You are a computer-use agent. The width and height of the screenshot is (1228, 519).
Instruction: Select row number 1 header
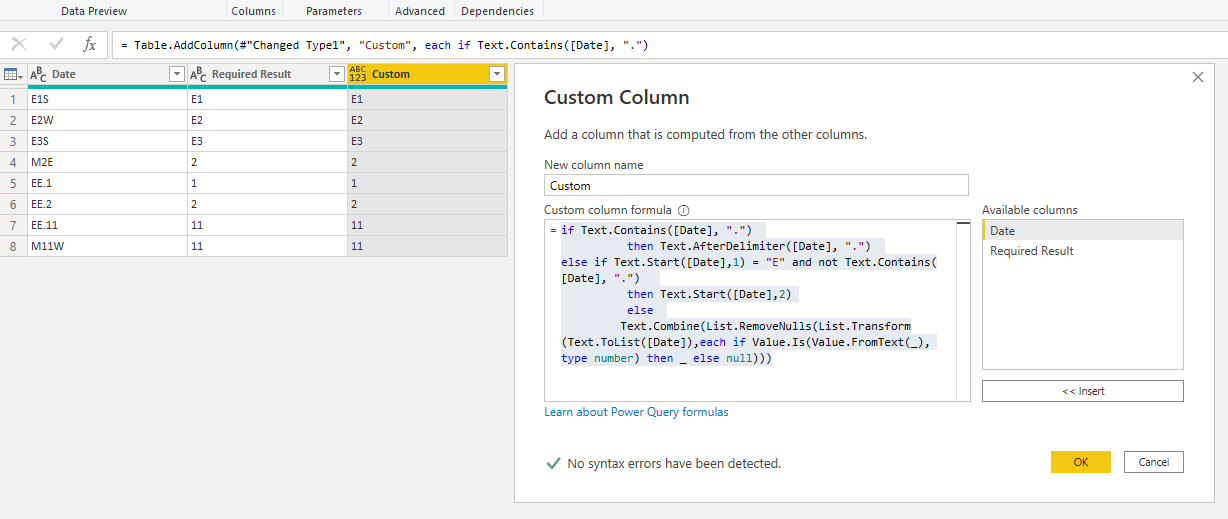coord(14,99)
